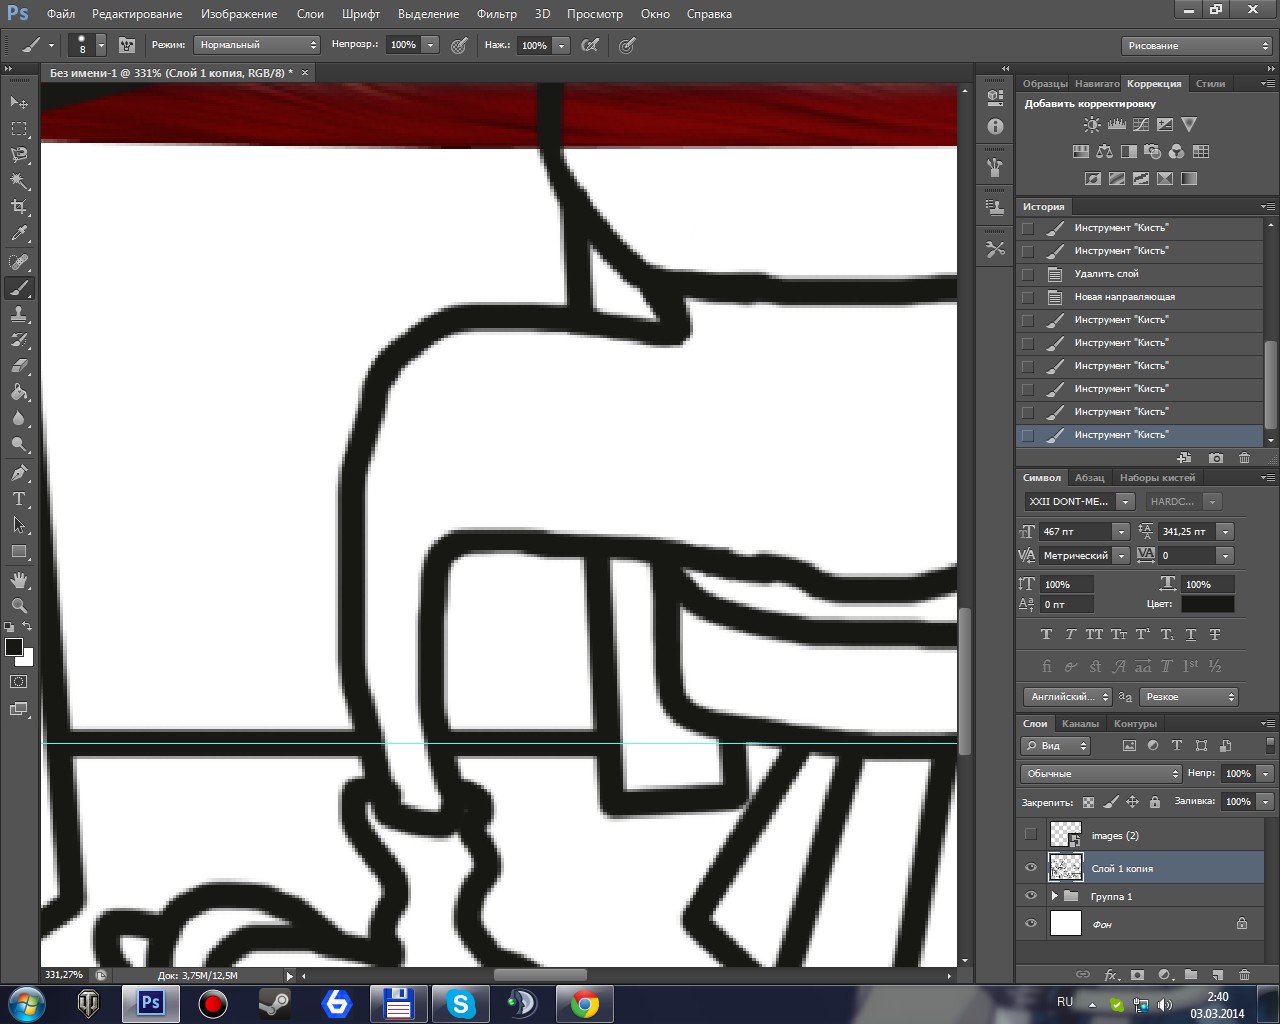Select the Crop tool
The width and height of the screenshot is (1280, 1024).
point(19,207)
